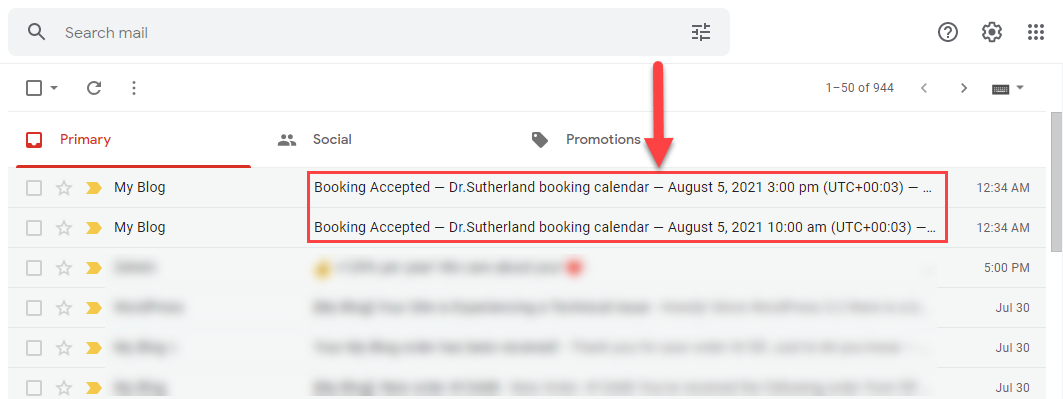Open Booking Accepted email for 3:00 pm
This screenshot has width=1063, height=399.
622,188
